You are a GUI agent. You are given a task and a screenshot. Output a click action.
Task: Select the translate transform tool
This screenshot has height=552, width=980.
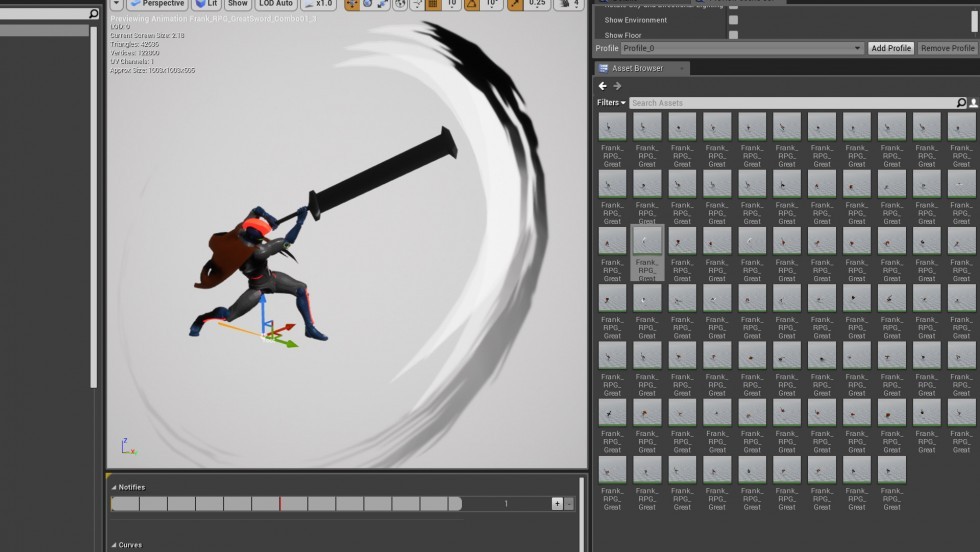(x=352, y=4)
